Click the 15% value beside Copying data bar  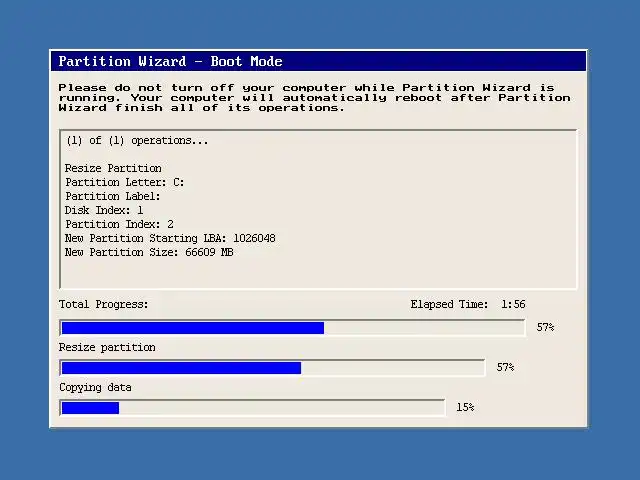[x=465, y=407]
